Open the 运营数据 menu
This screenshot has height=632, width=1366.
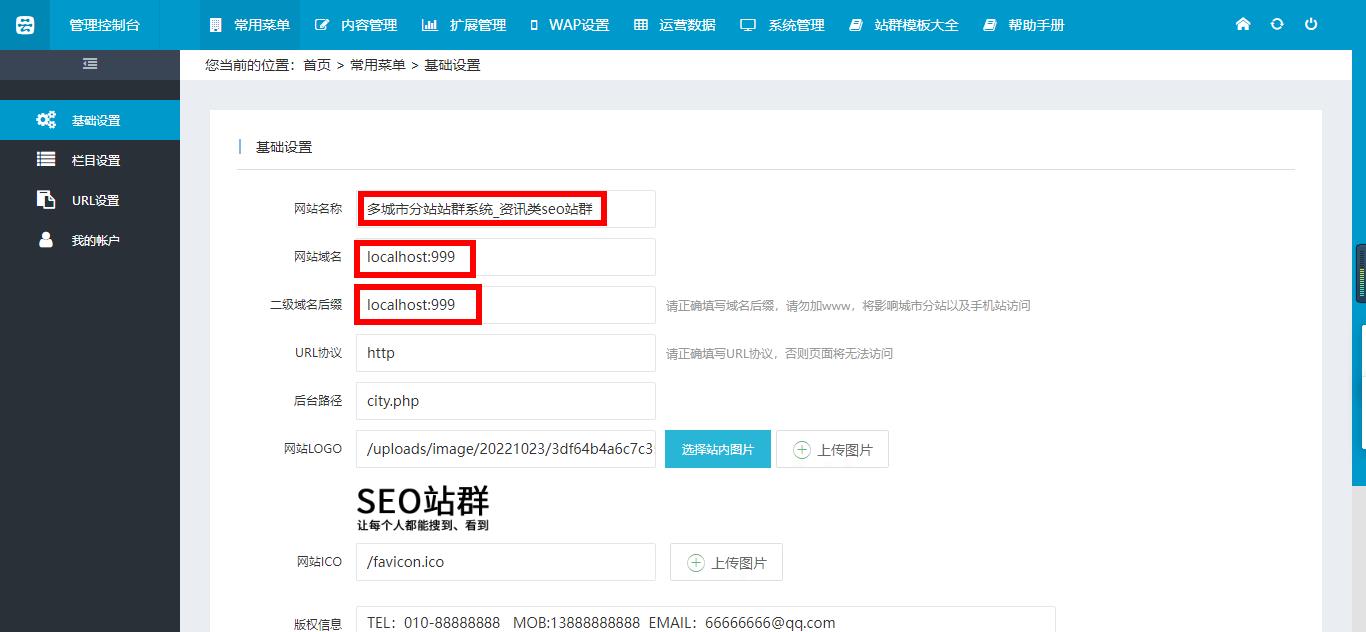675,25
